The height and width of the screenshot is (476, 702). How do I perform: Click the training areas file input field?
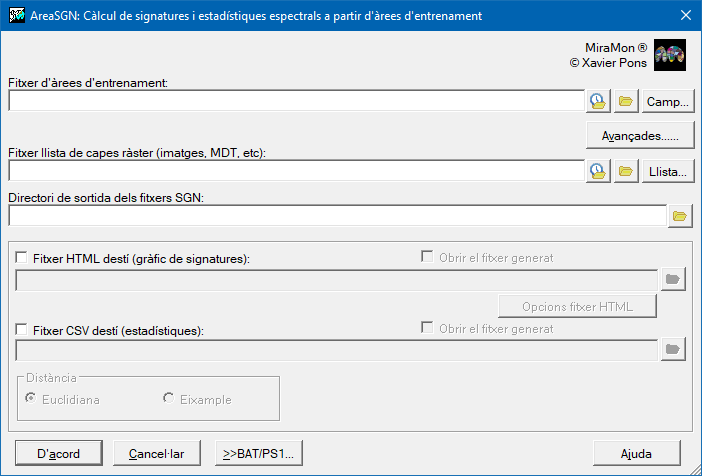tap(295, 101)
